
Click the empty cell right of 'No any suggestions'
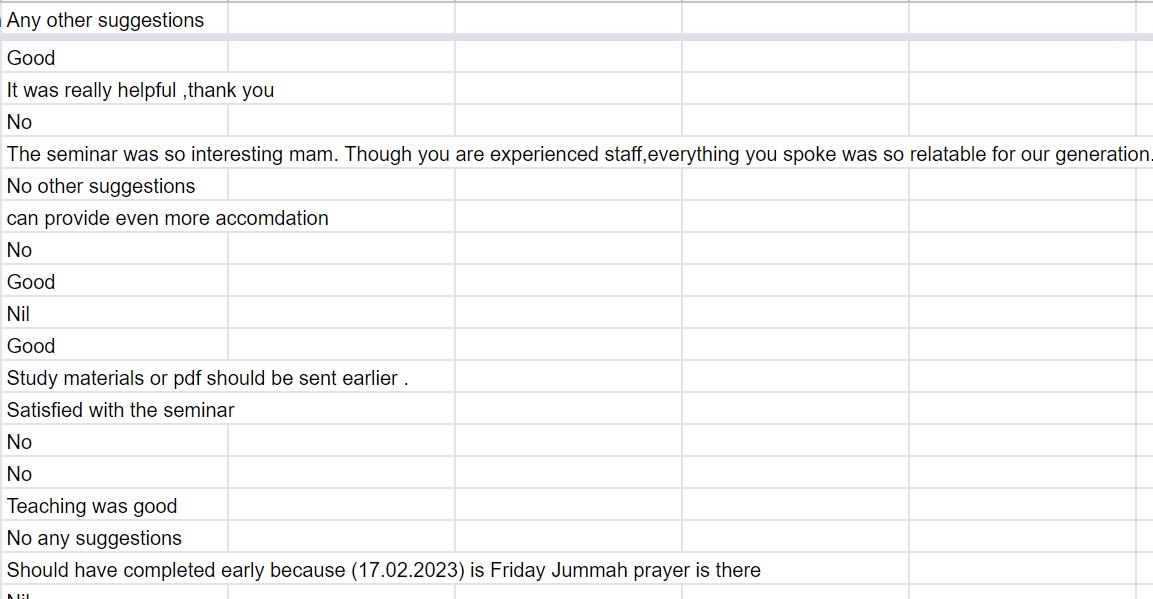click(x=341, y=538)
